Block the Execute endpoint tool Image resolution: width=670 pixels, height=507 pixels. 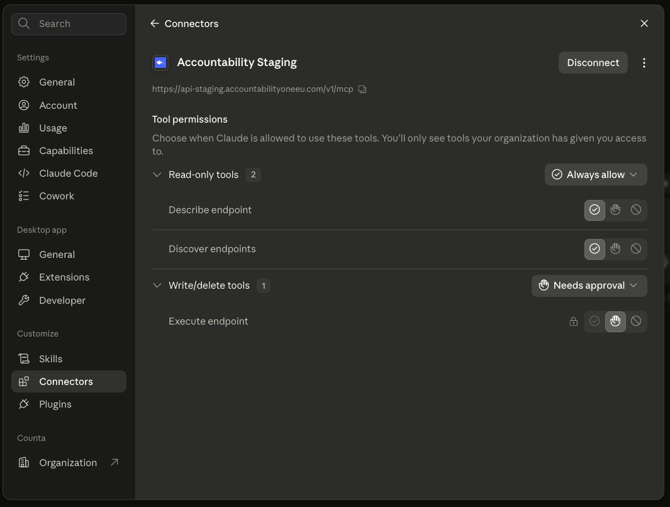pos(636,321)
